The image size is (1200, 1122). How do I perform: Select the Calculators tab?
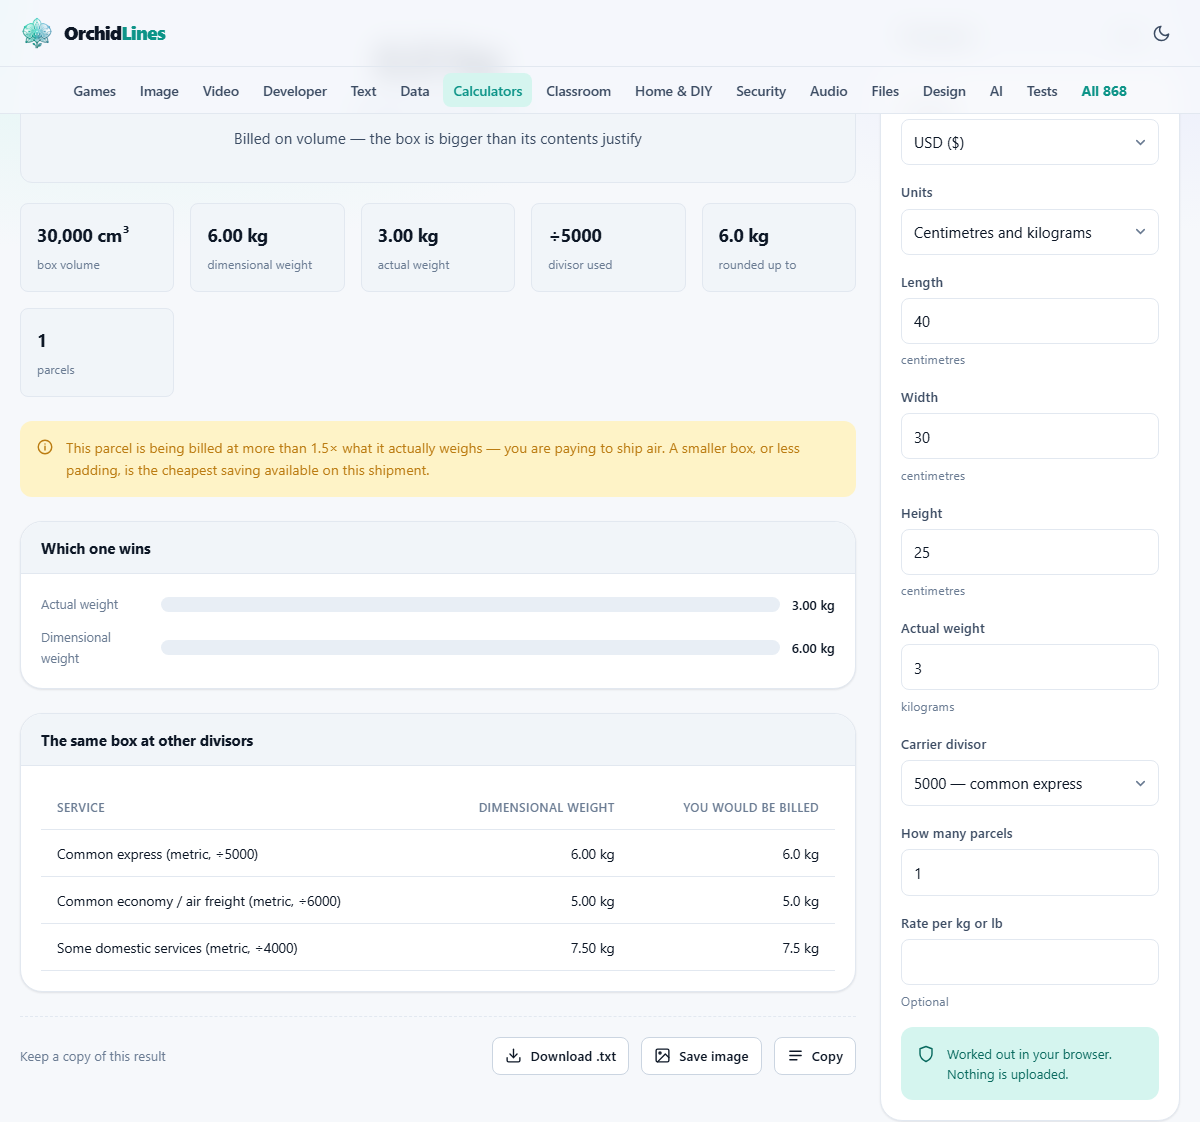pos(488,91)
